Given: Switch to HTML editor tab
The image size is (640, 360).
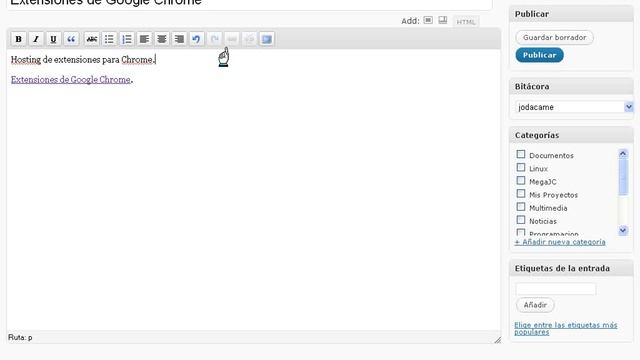Looking at the screenshot, I should [466, 22].
